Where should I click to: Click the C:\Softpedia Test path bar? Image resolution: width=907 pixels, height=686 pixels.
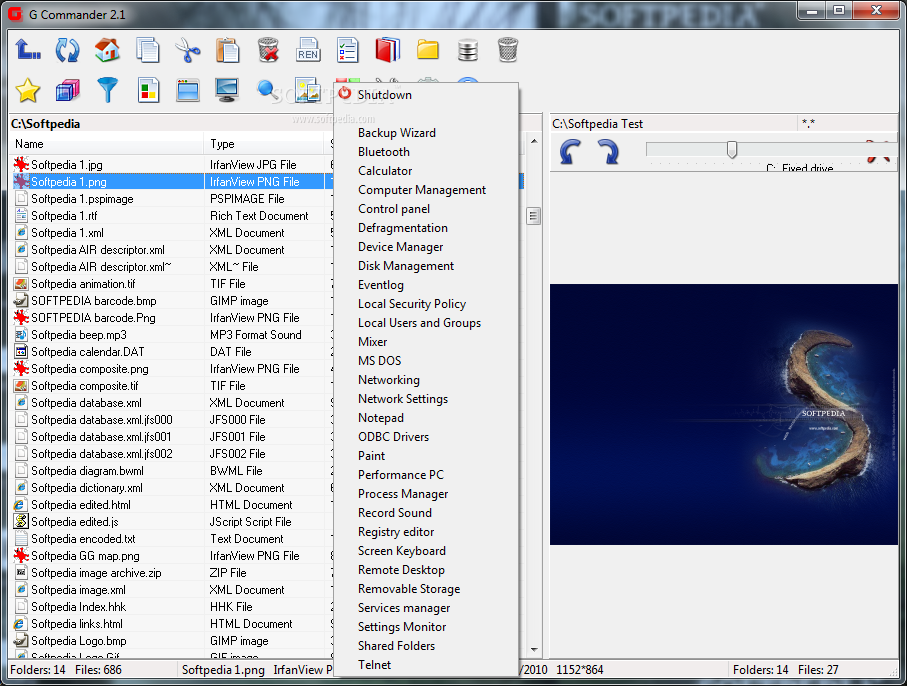click(673, 123)
